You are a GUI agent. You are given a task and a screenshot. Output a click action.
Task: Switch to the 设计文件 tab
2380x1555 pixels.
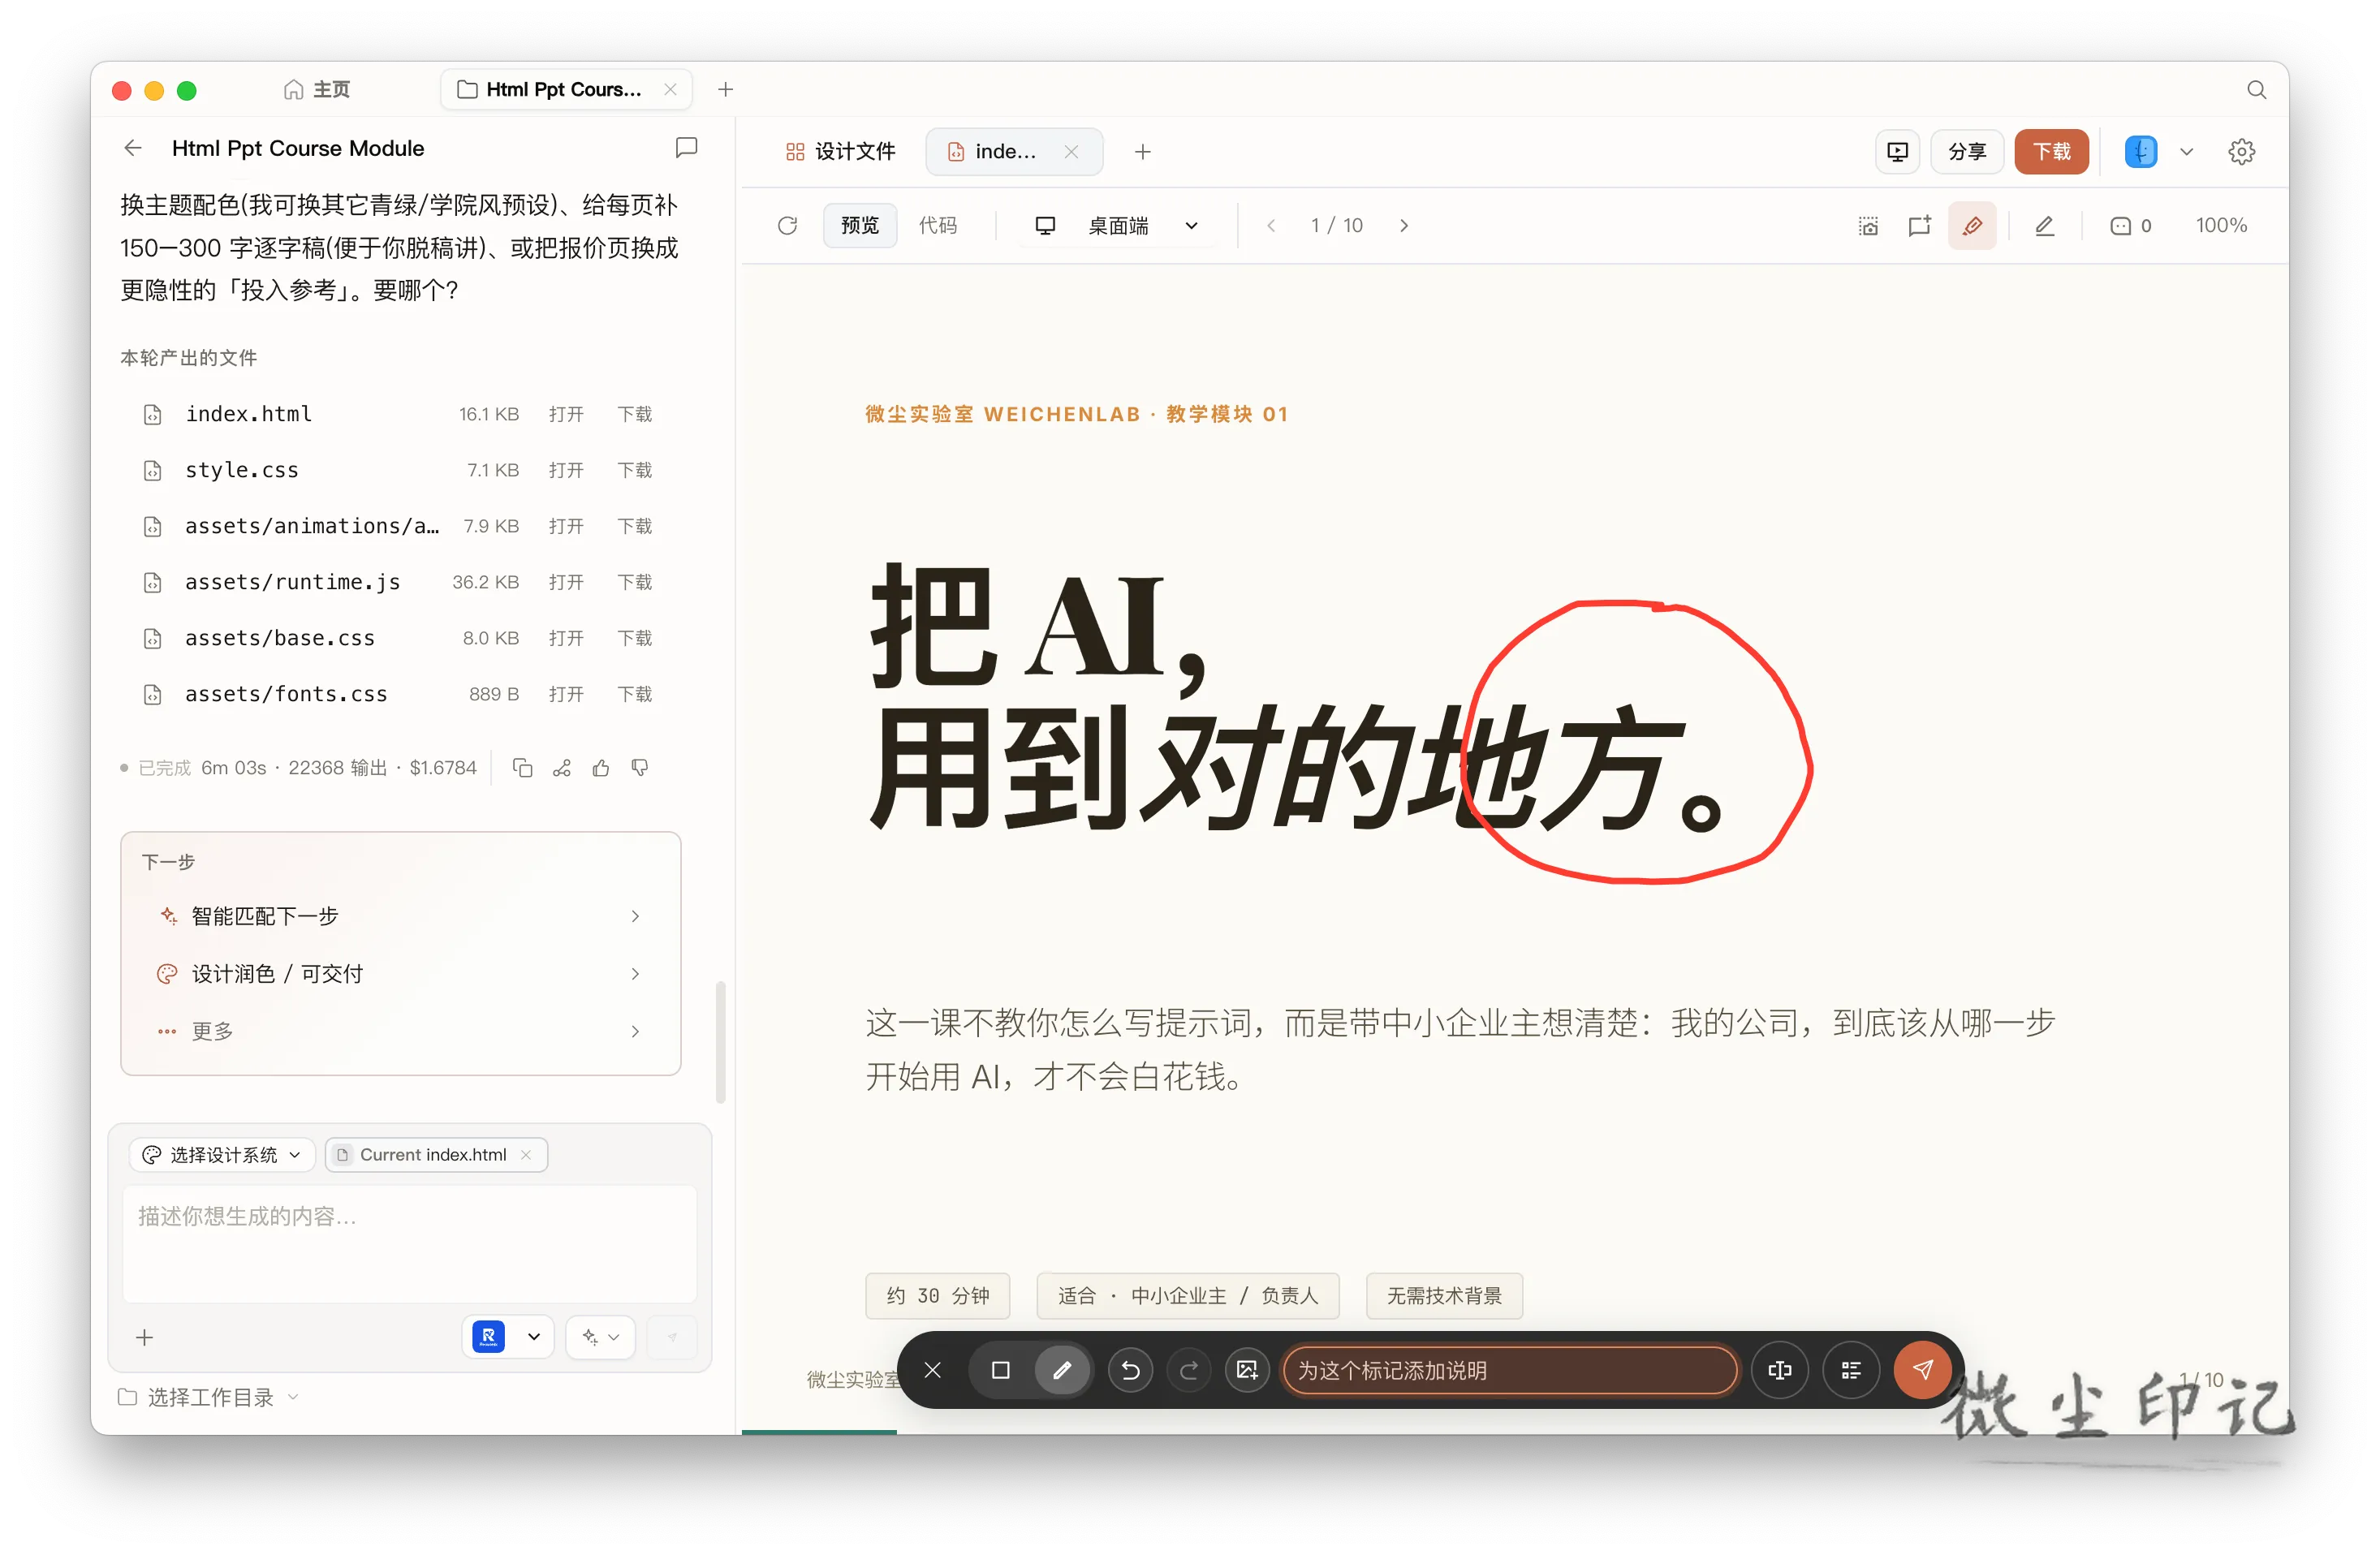coord(840,152)
